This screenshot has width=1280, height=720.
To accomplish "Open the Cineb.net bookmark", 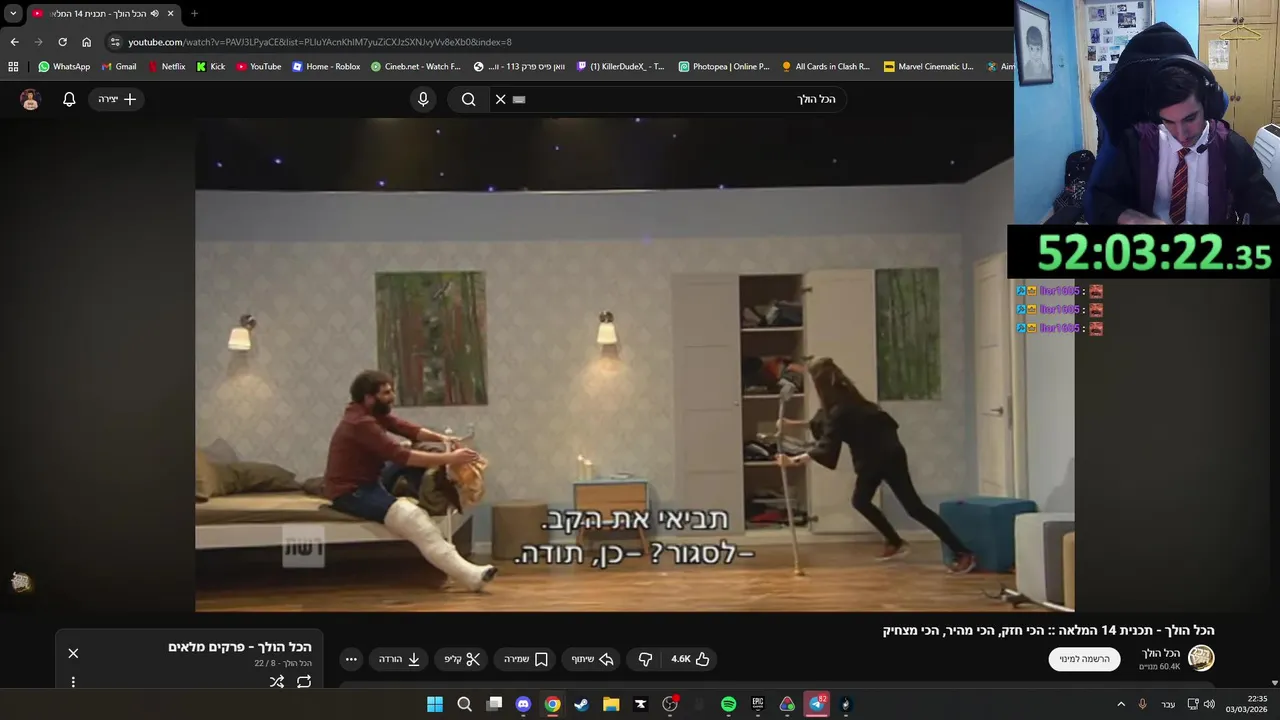I will [x=416, y=67].
